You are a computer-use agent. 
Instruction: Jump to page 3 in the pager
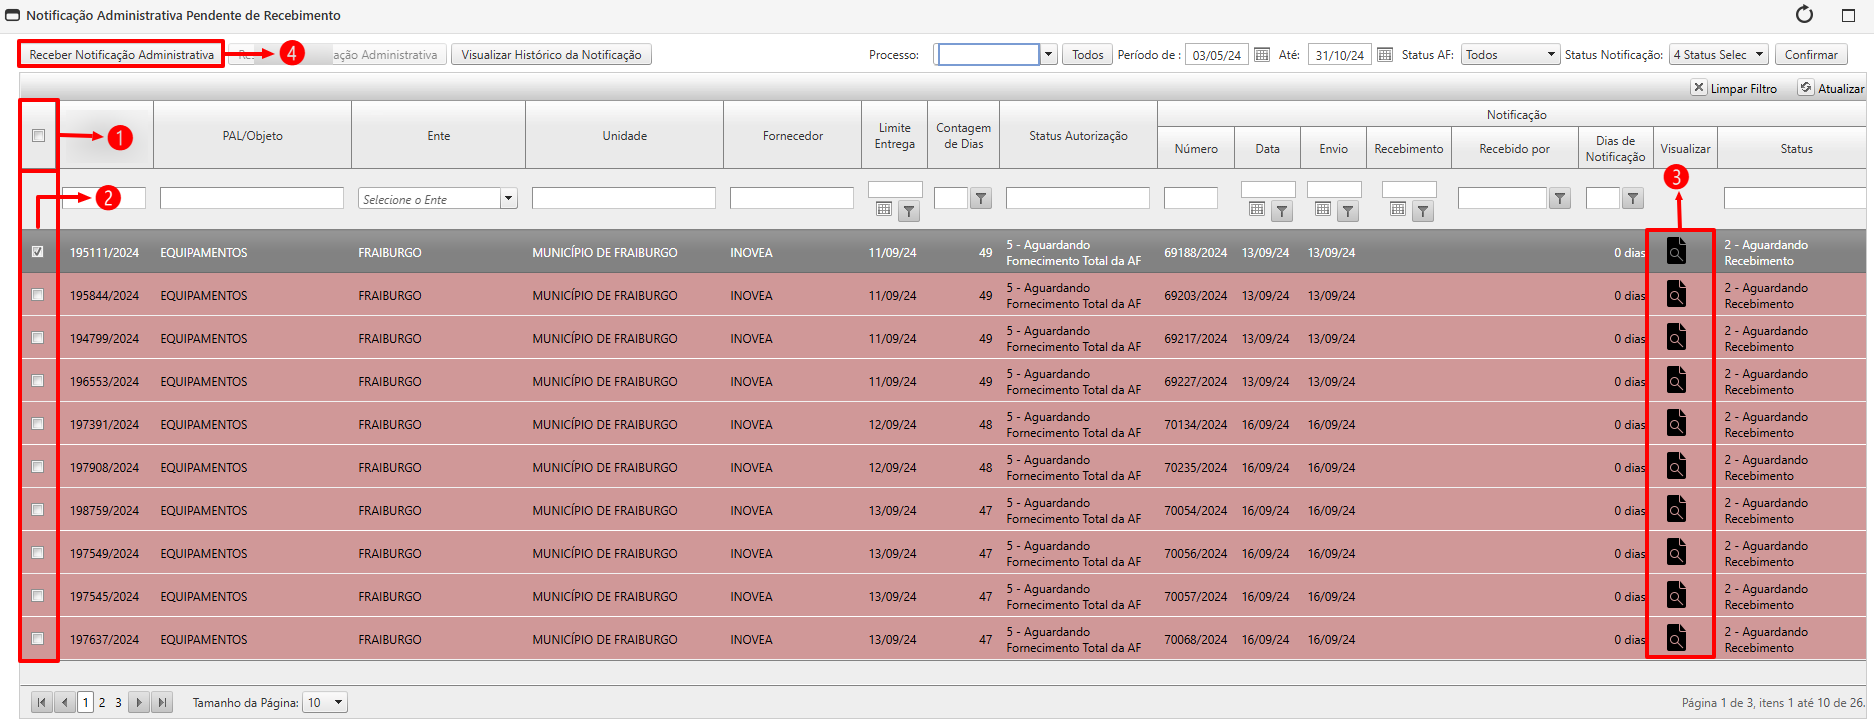118,703
